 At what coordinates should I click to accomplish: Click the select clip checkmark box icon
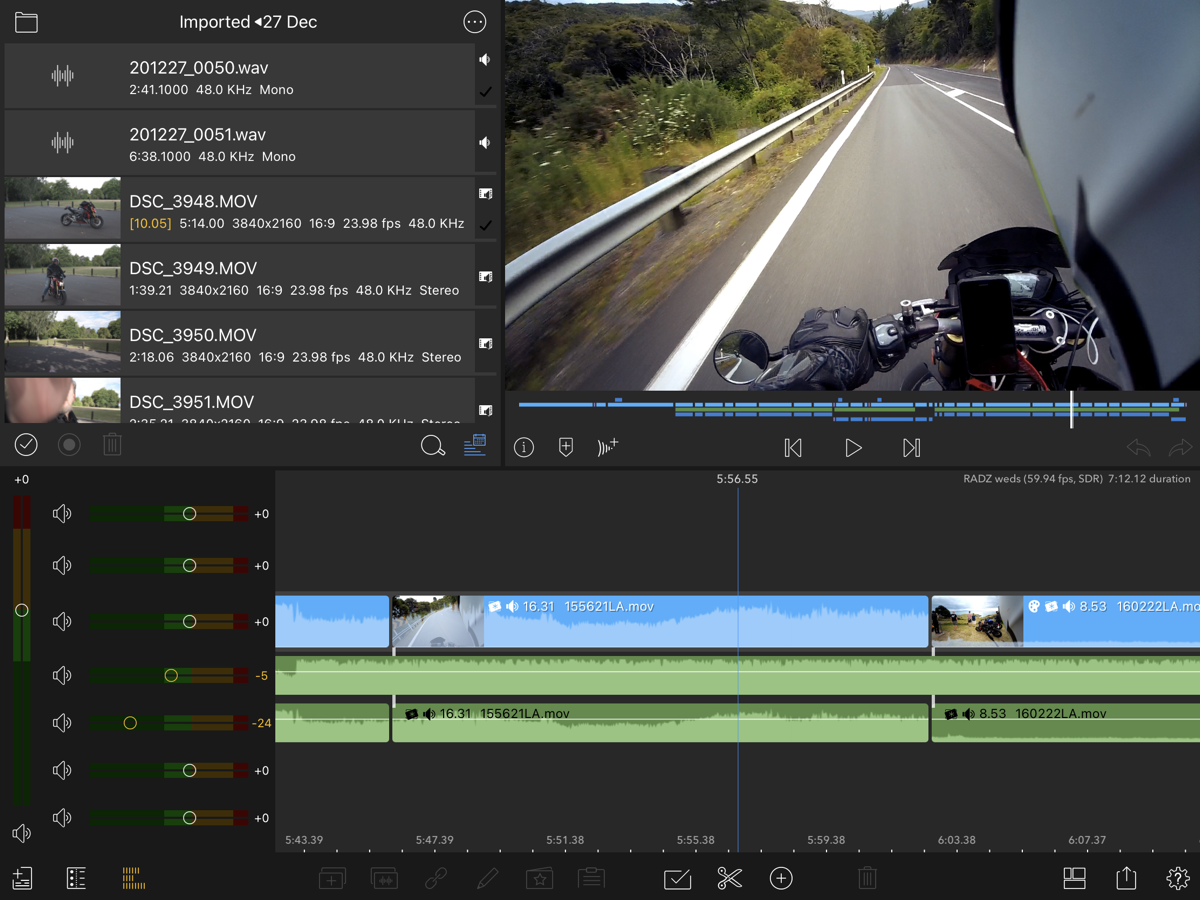677,879
